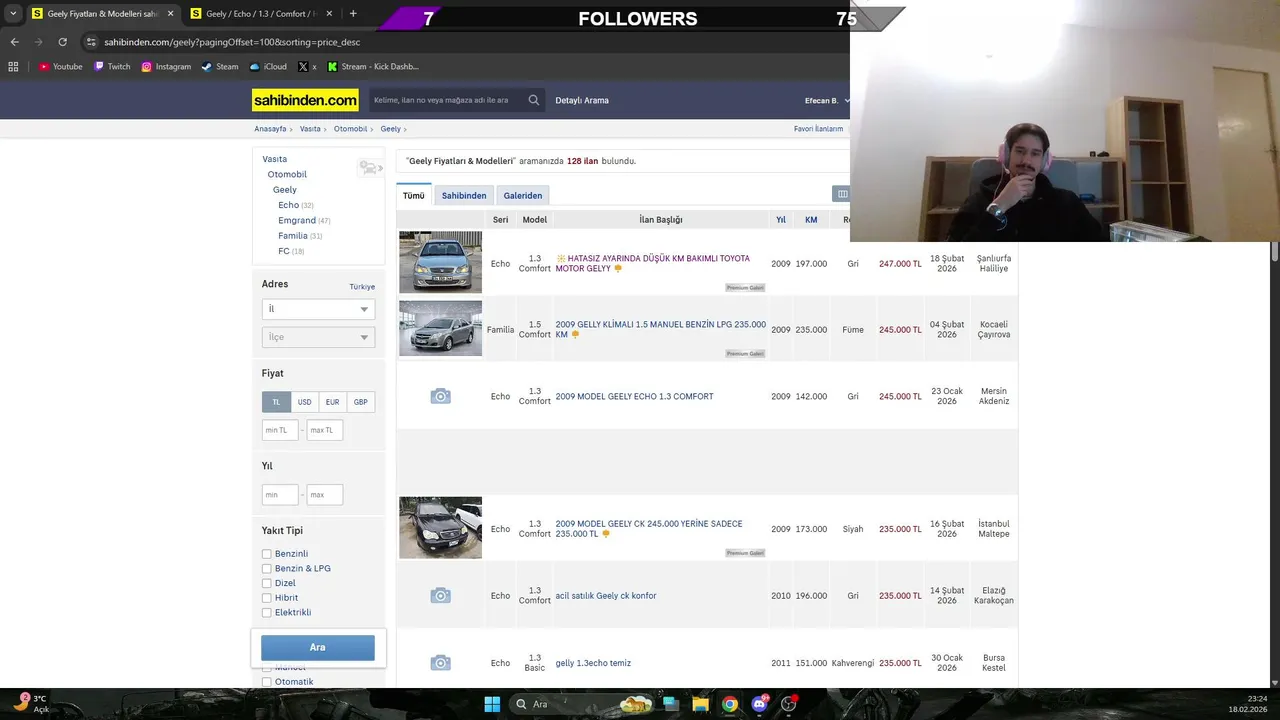
Task: Click the min TL price field
Action: (280, 430)
